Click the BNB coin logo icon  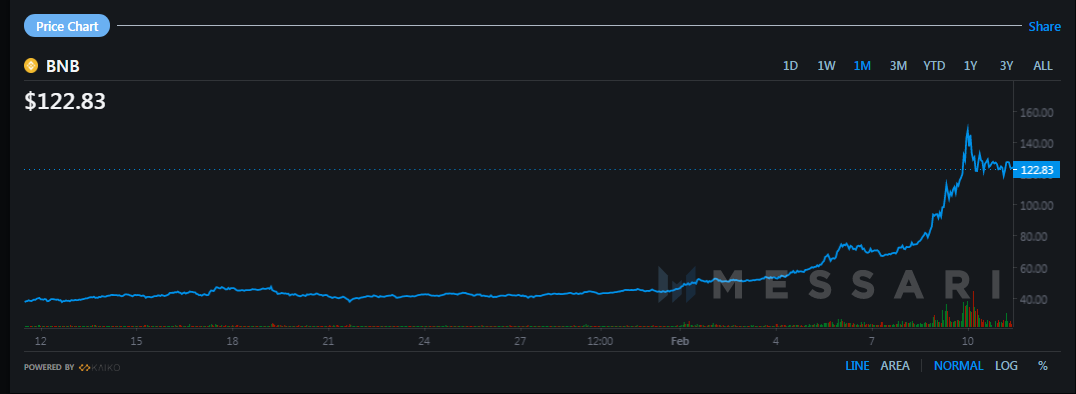click(31, 66)
